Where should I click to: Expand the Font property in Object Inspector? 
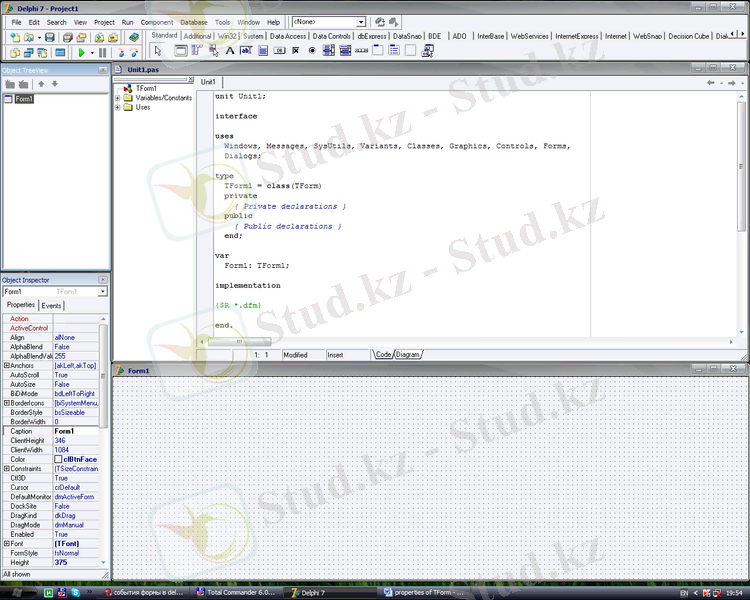click(x=7, y=543)
